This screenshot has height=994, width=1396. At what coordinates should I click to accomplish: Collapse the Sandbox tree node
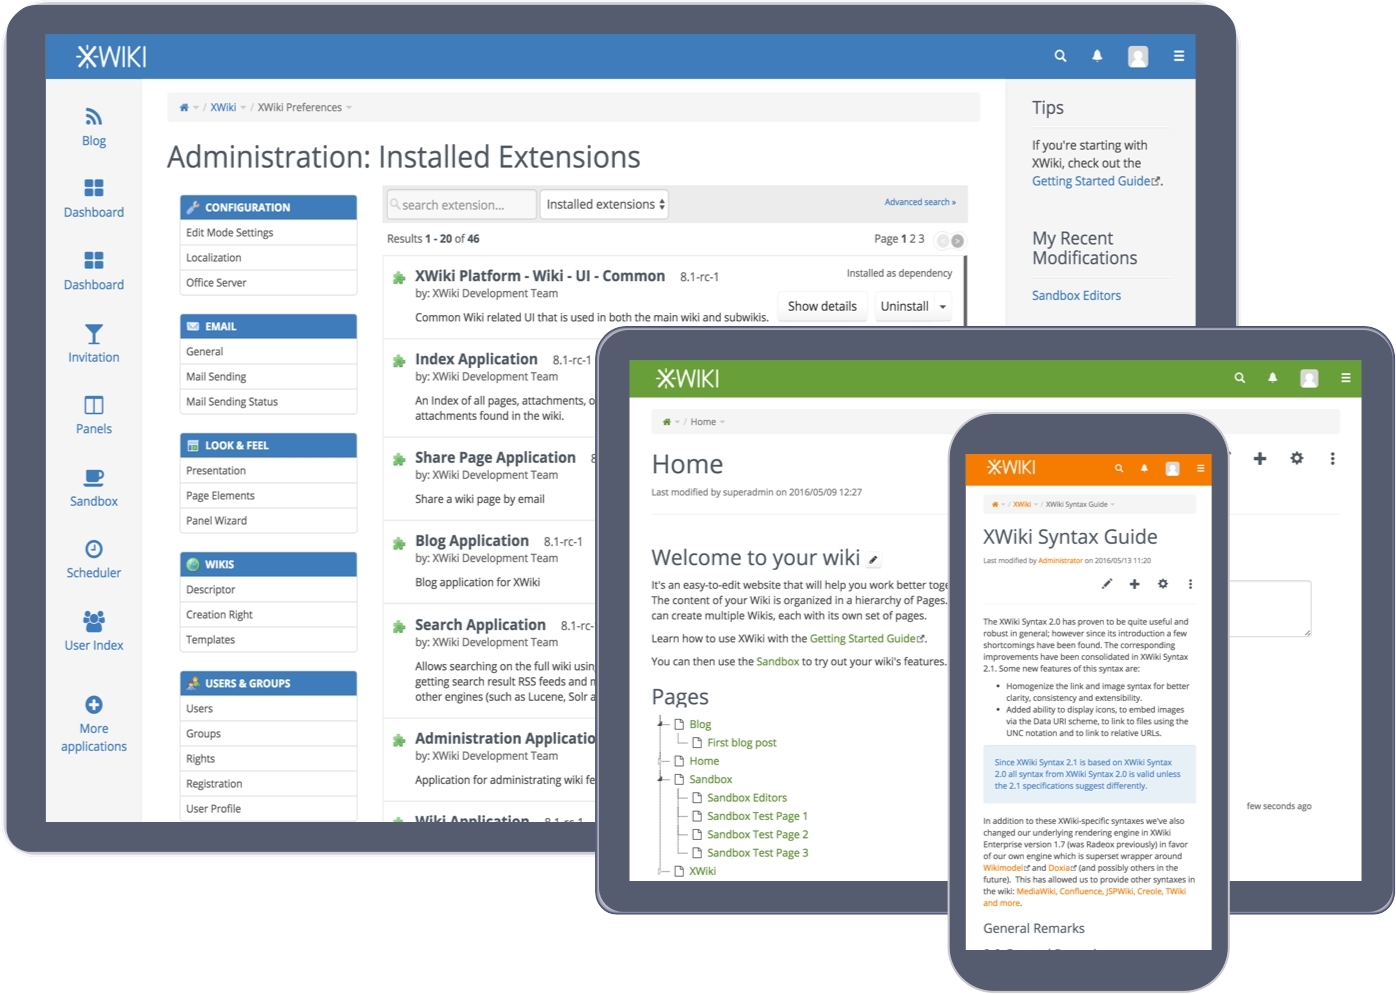coord(660,779)
